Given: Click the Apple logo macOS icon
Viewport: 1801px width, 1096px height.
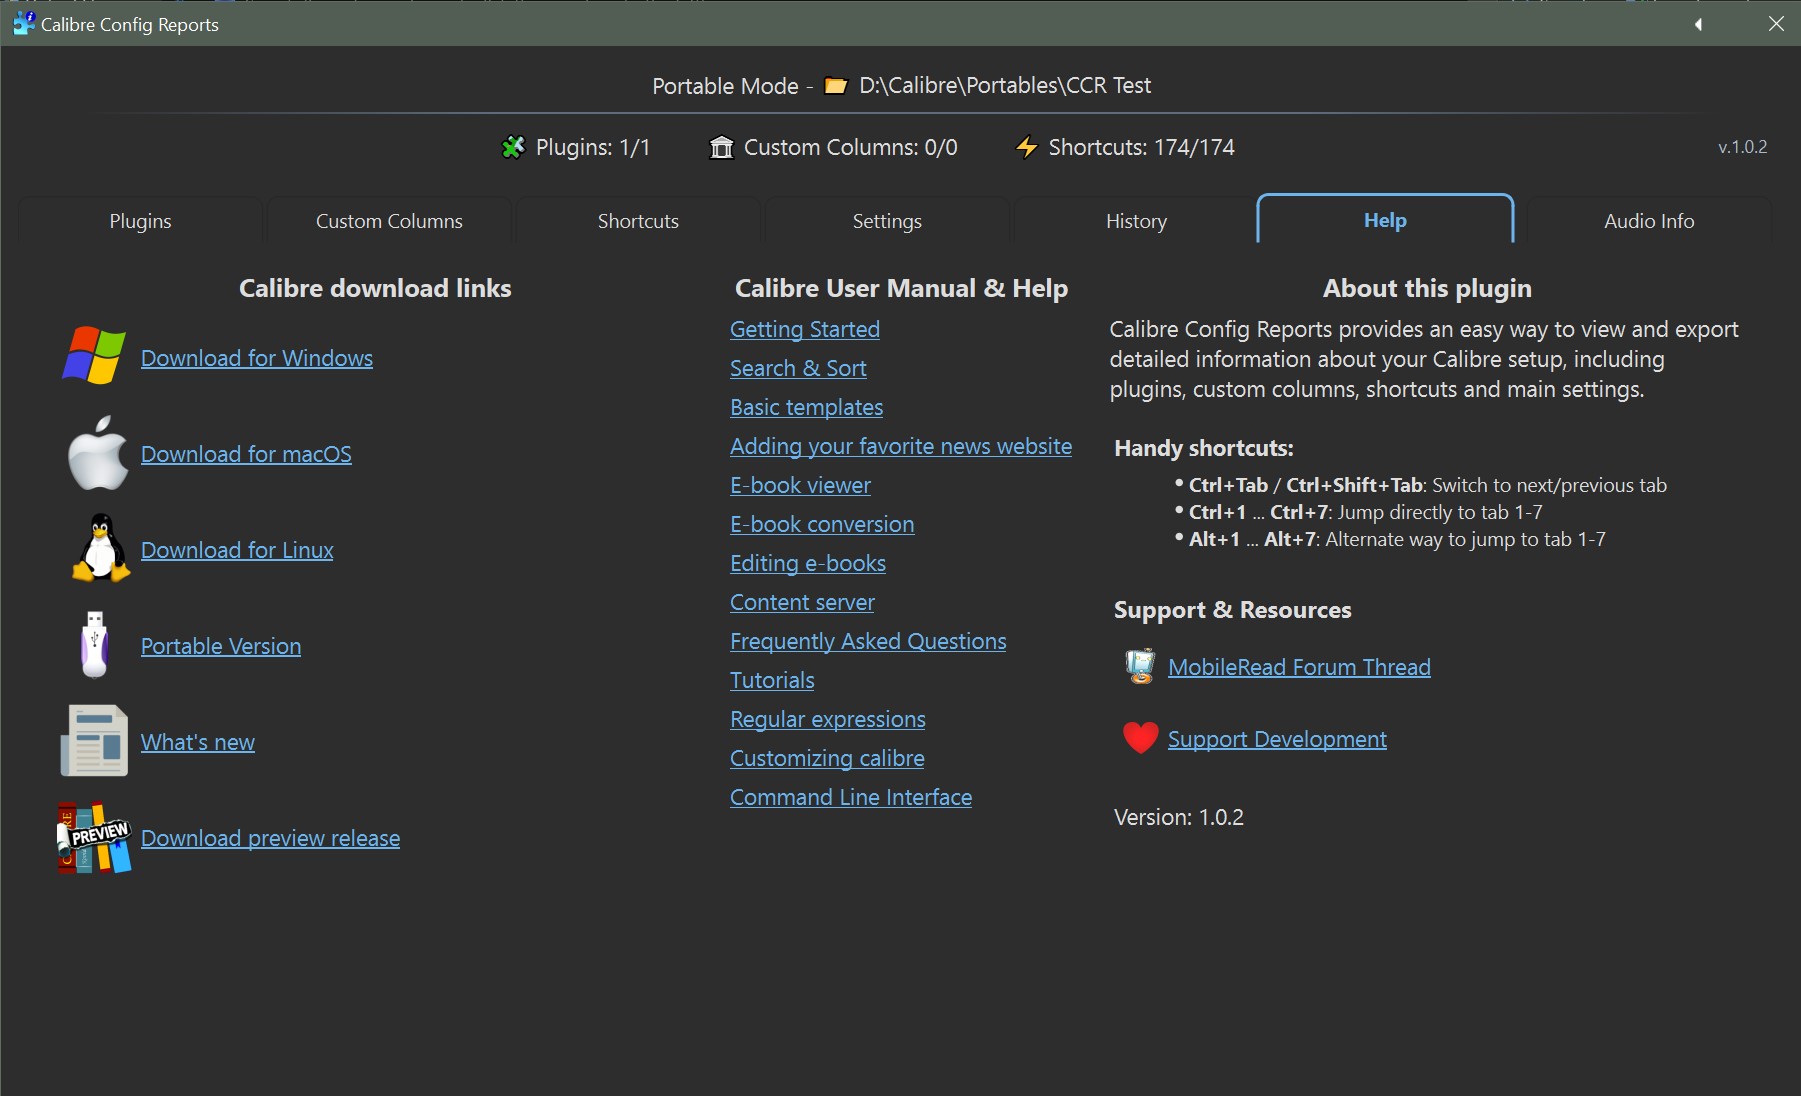Looking at the screenshot, I should tap(97, 453).
